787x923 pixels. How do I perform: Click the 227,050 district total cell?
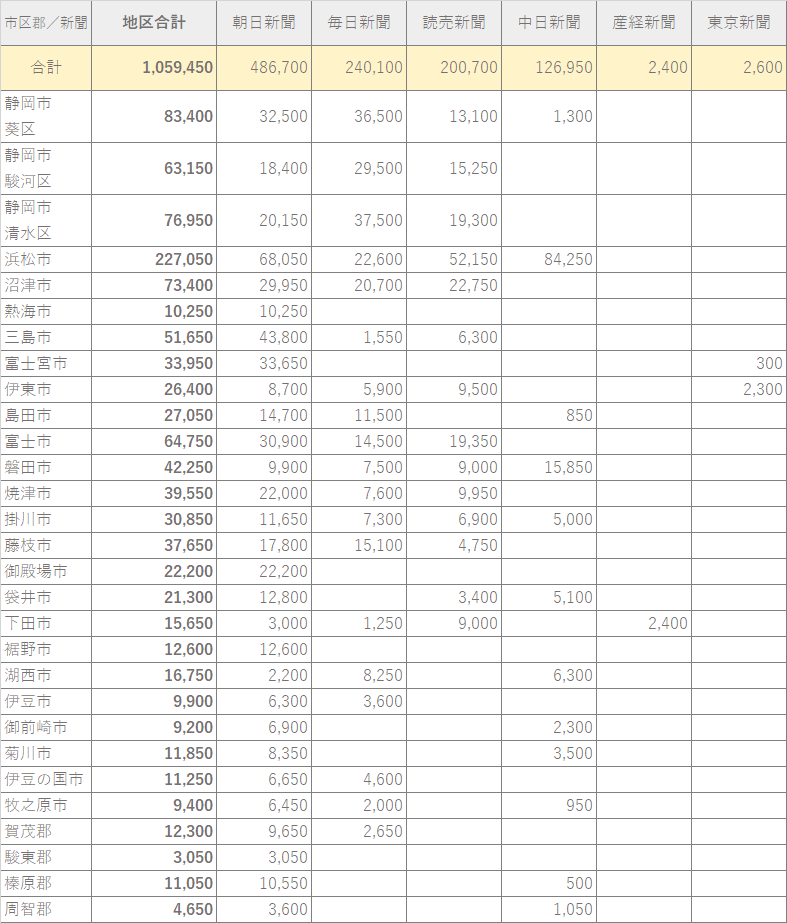point(154,259)
